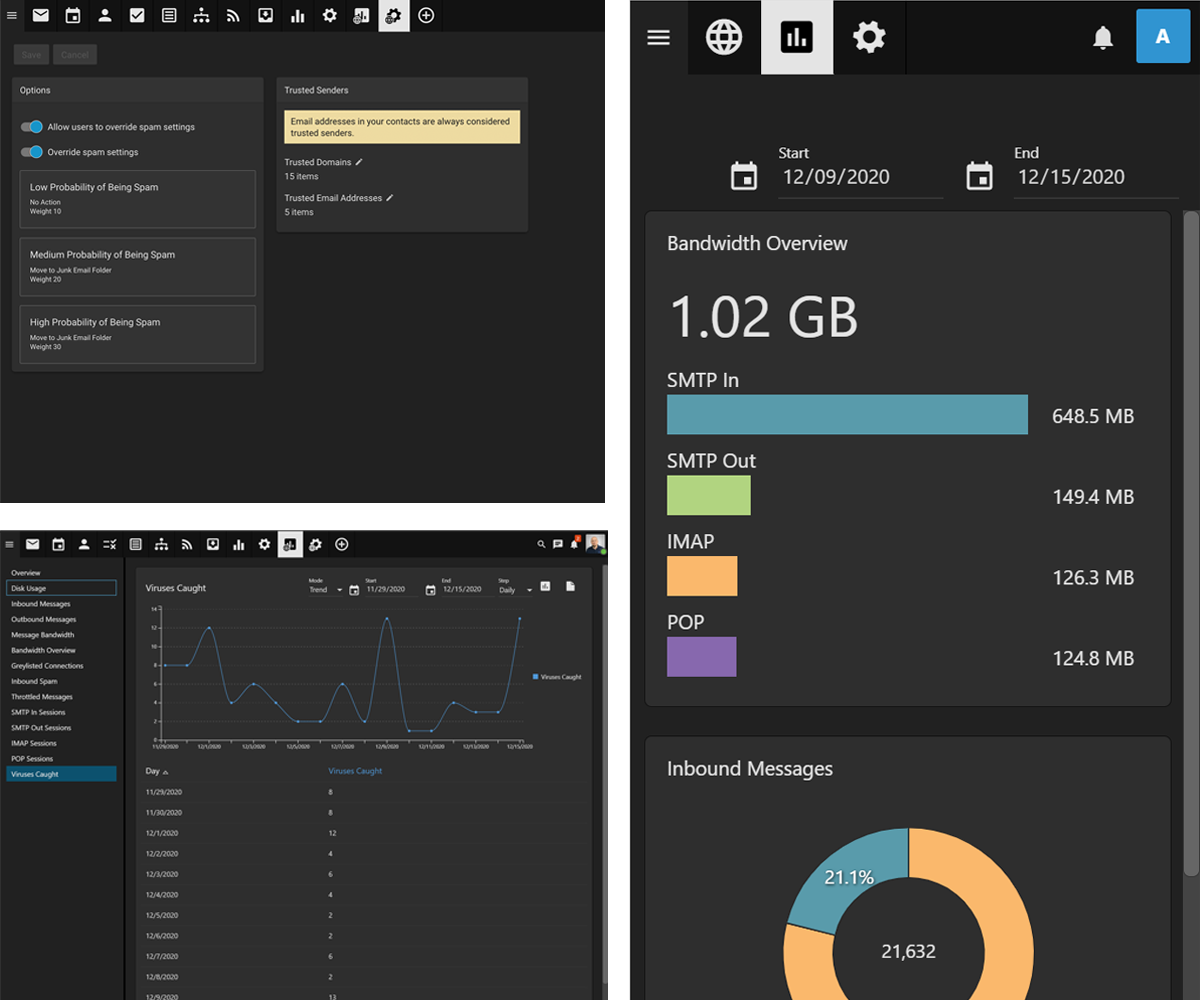Toggle Viruses Caught series in the chart legend
This screenshot has height=1000, width=1200.
pos(557,677)
